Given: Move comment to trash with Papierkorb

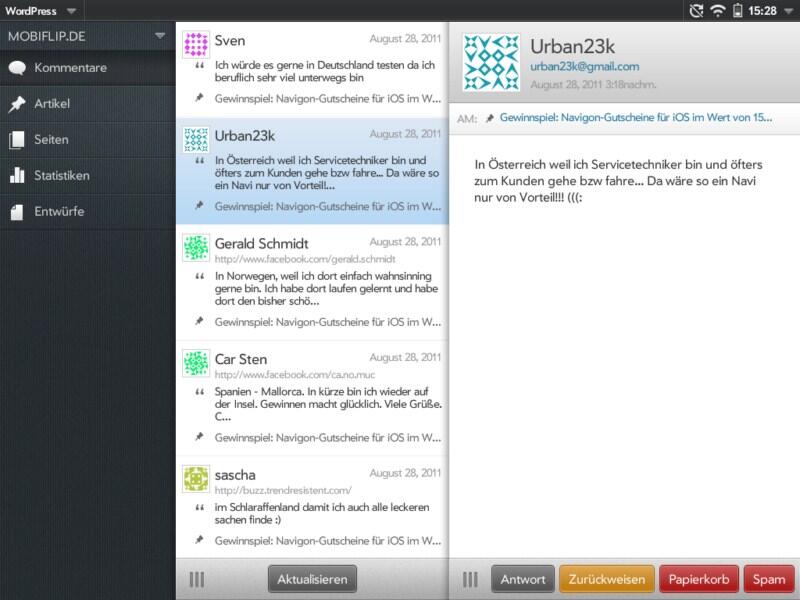Looking at the screenshot, I should 699,579.
